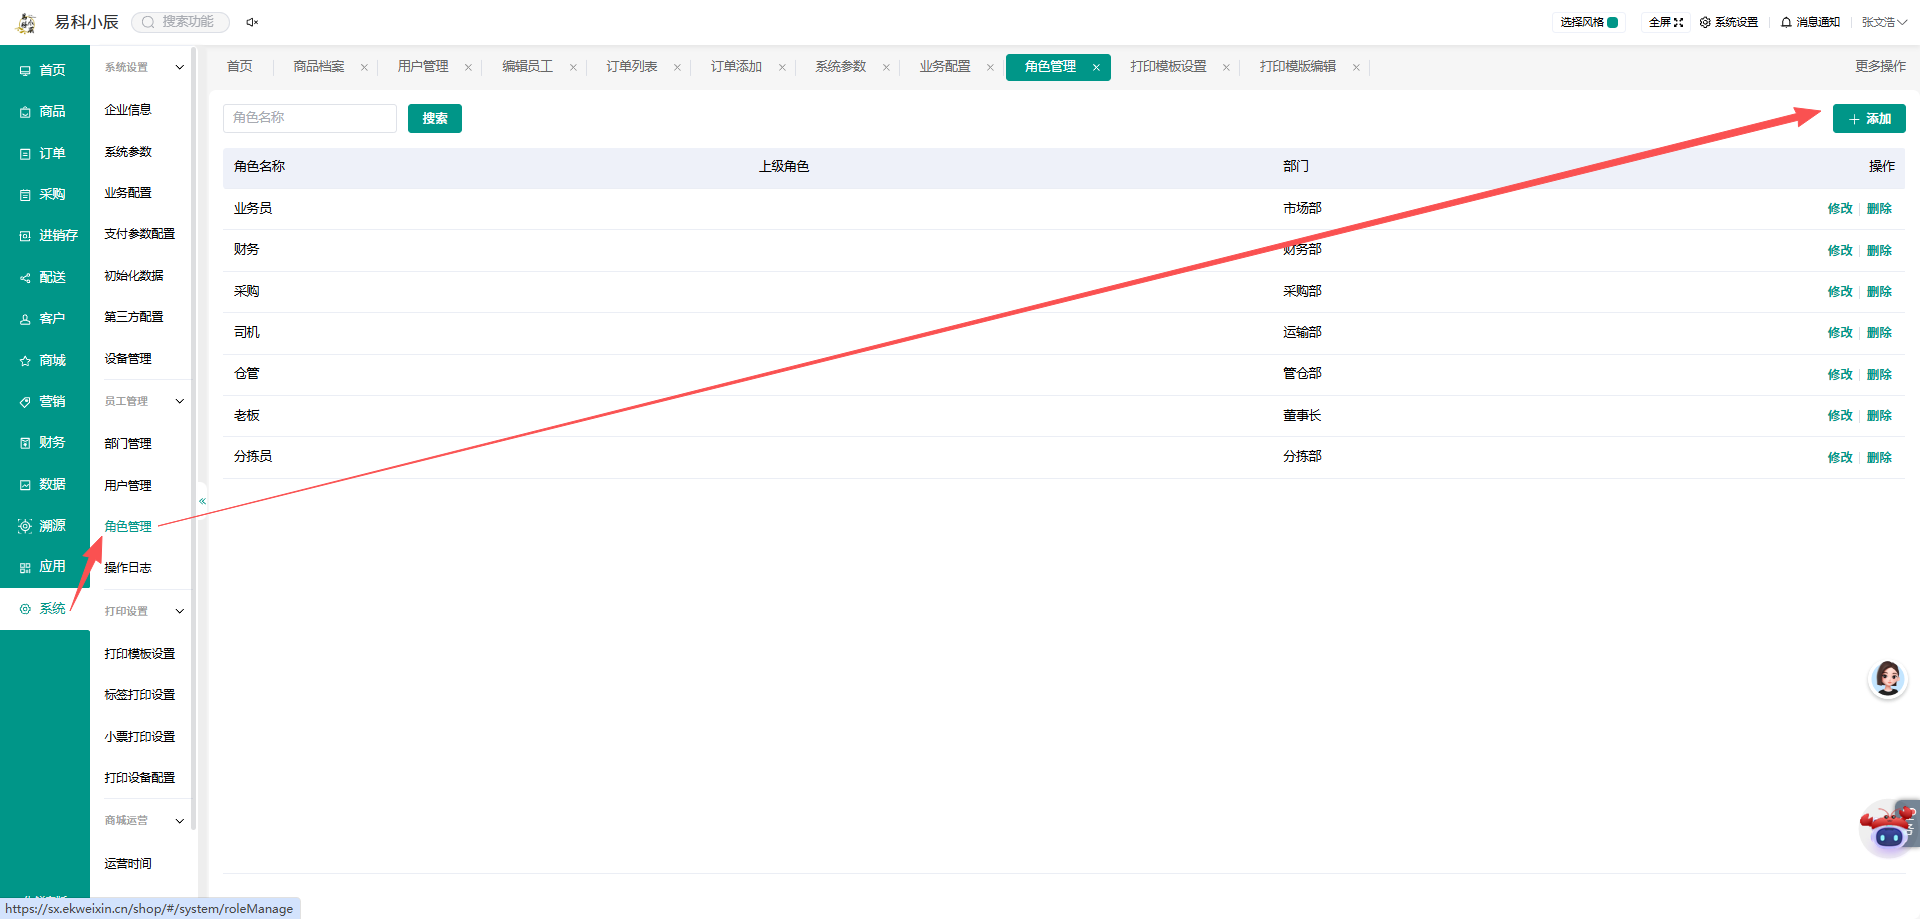The width and height of the screenshot is (1920, 919).
Task: Open the 商品 products sidebar icon
Action: point(25,112)
